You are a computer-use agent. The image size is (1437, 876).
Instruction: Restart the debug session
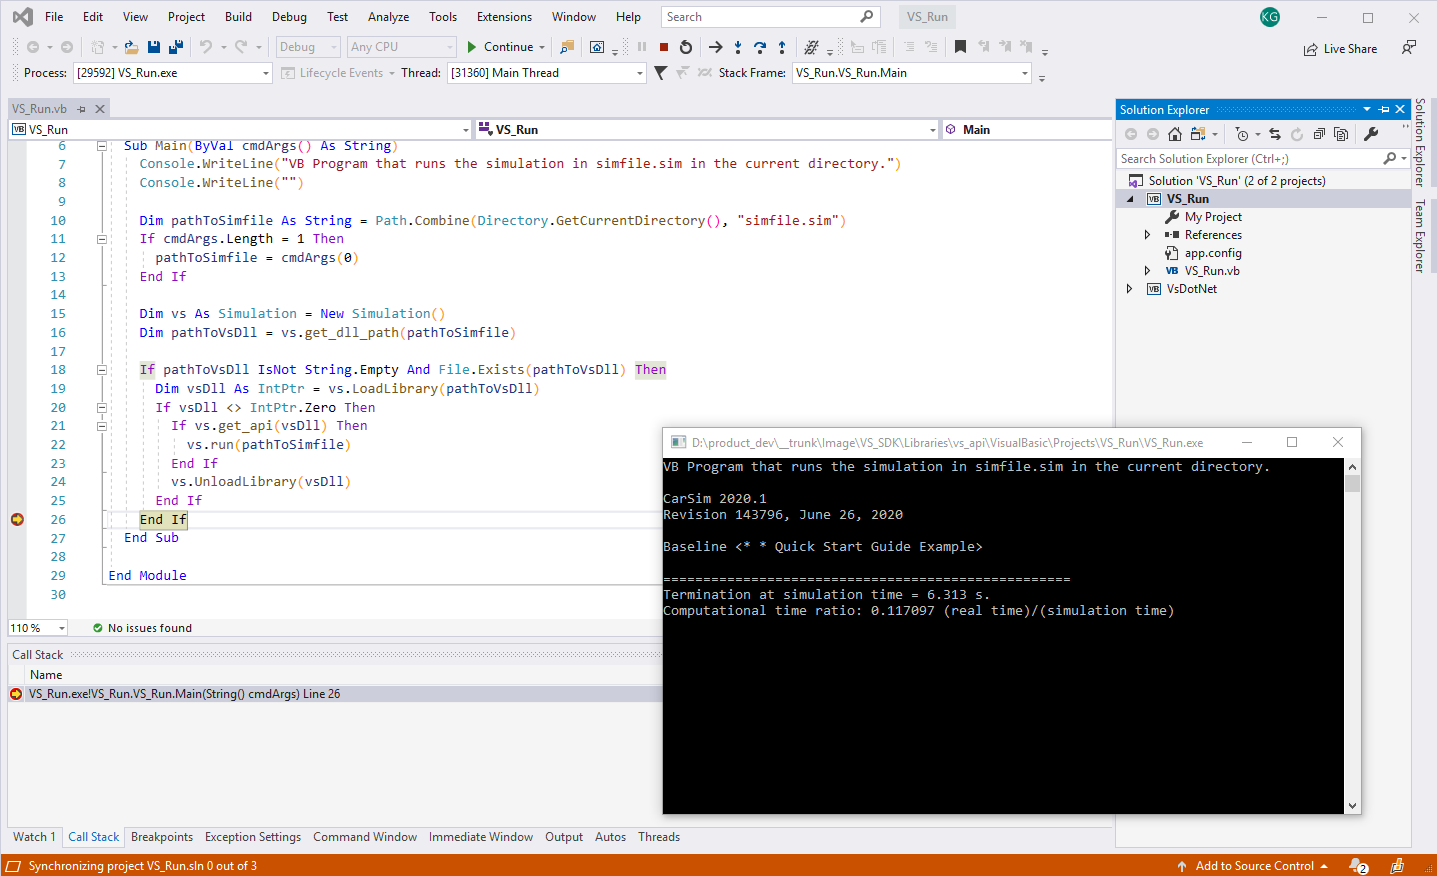tap(686, 47)
